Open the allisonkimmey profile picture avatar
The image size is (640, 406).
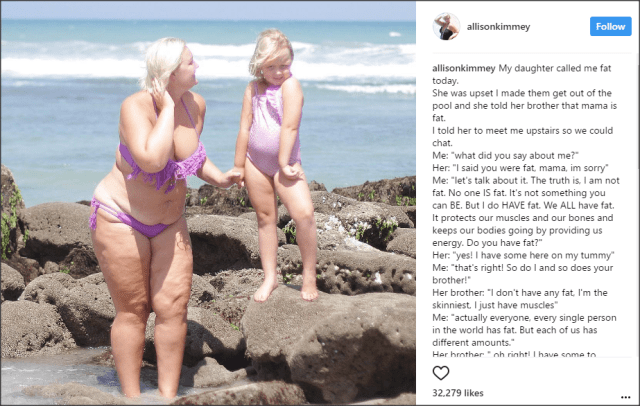[446, 27]
